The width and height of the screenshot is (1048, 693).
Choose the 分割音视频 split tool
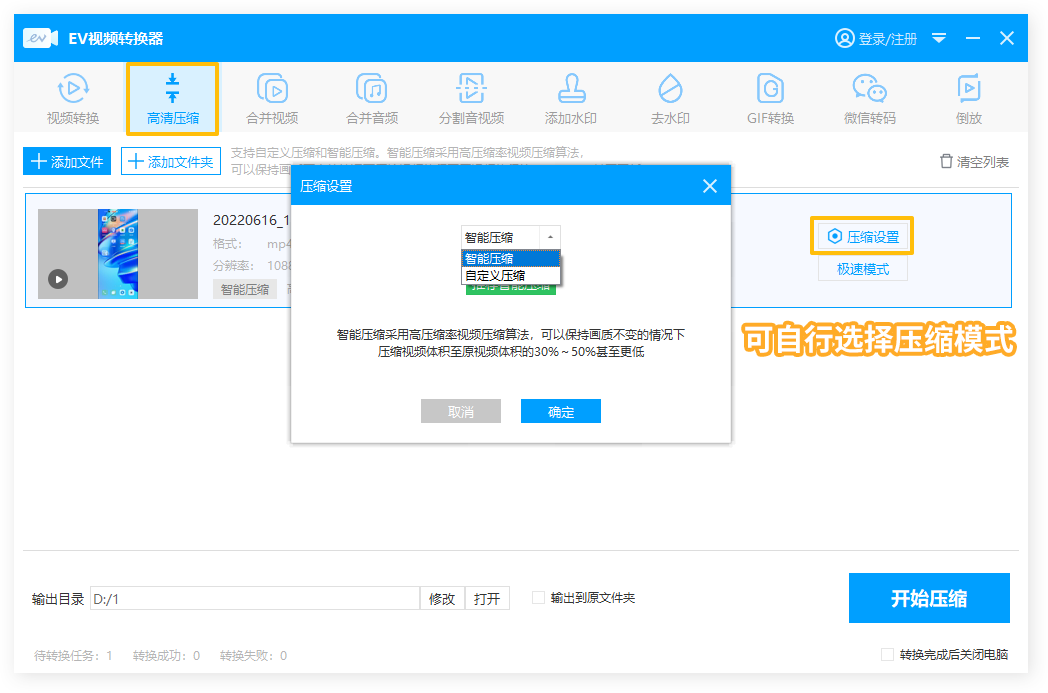[471, 98]
